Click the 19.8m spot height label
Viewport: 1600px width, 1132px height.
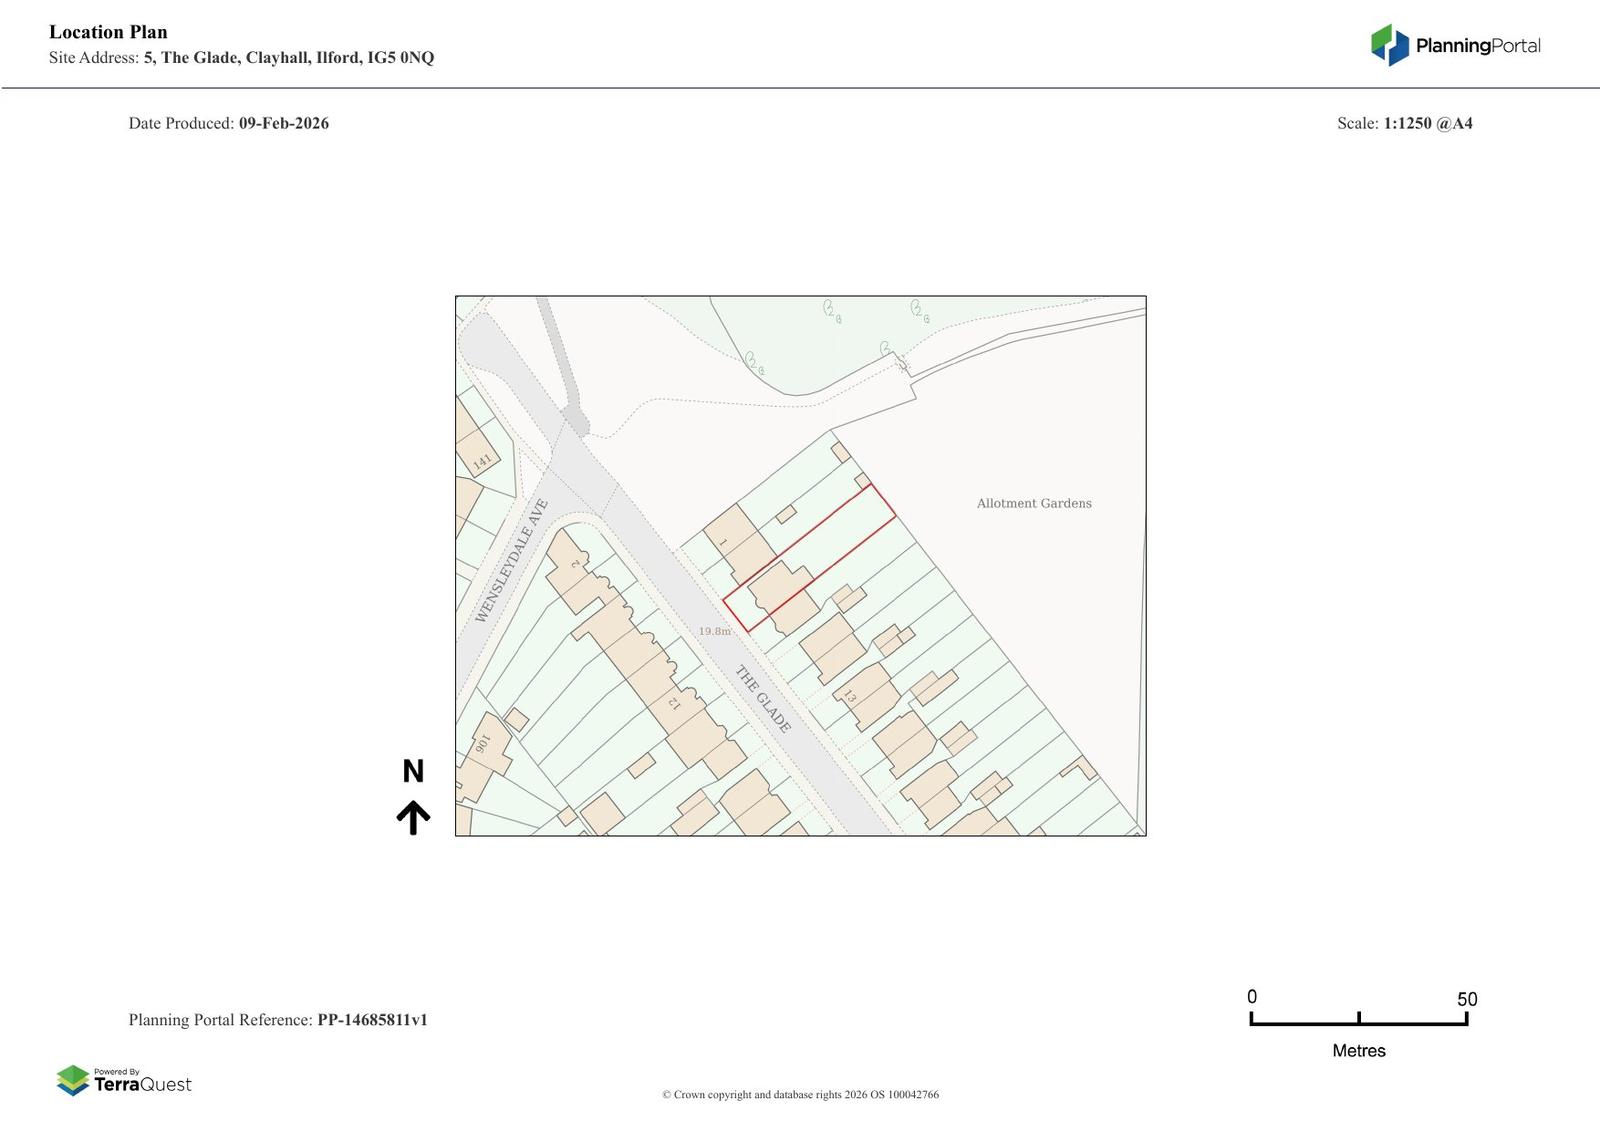[714, 631]
